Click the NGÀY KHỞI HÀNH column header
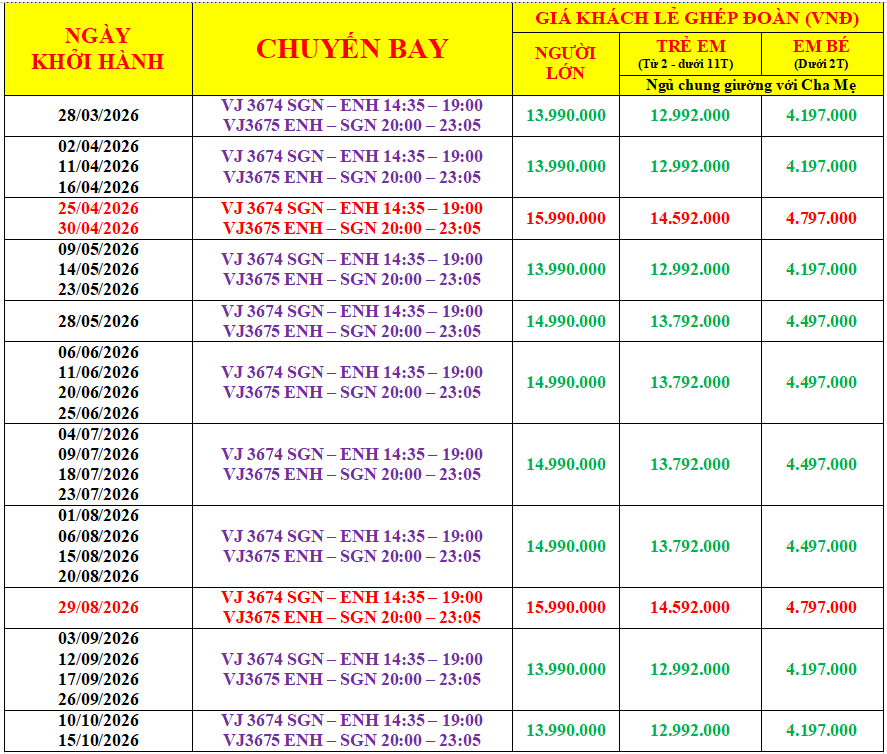The image size is (887, 754). [x=98, y=49]
